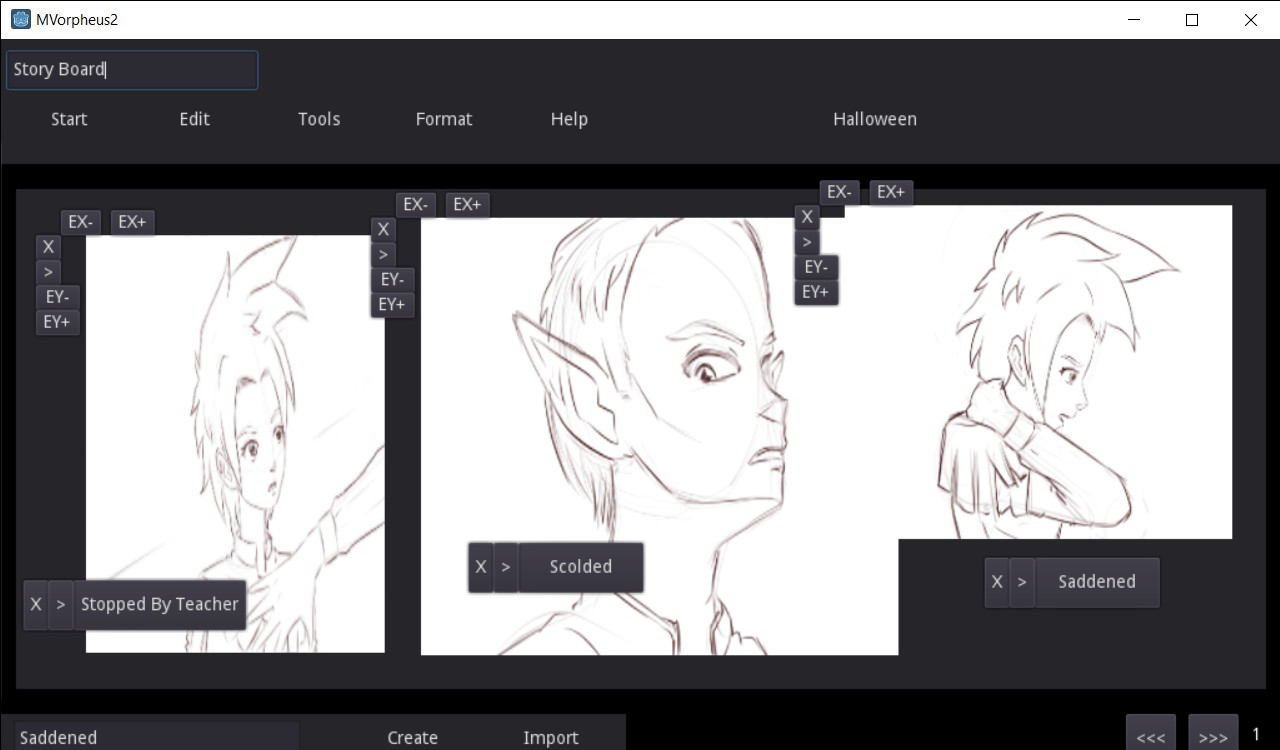
Task: Open the Tools menu
Action: coord(319,119)
